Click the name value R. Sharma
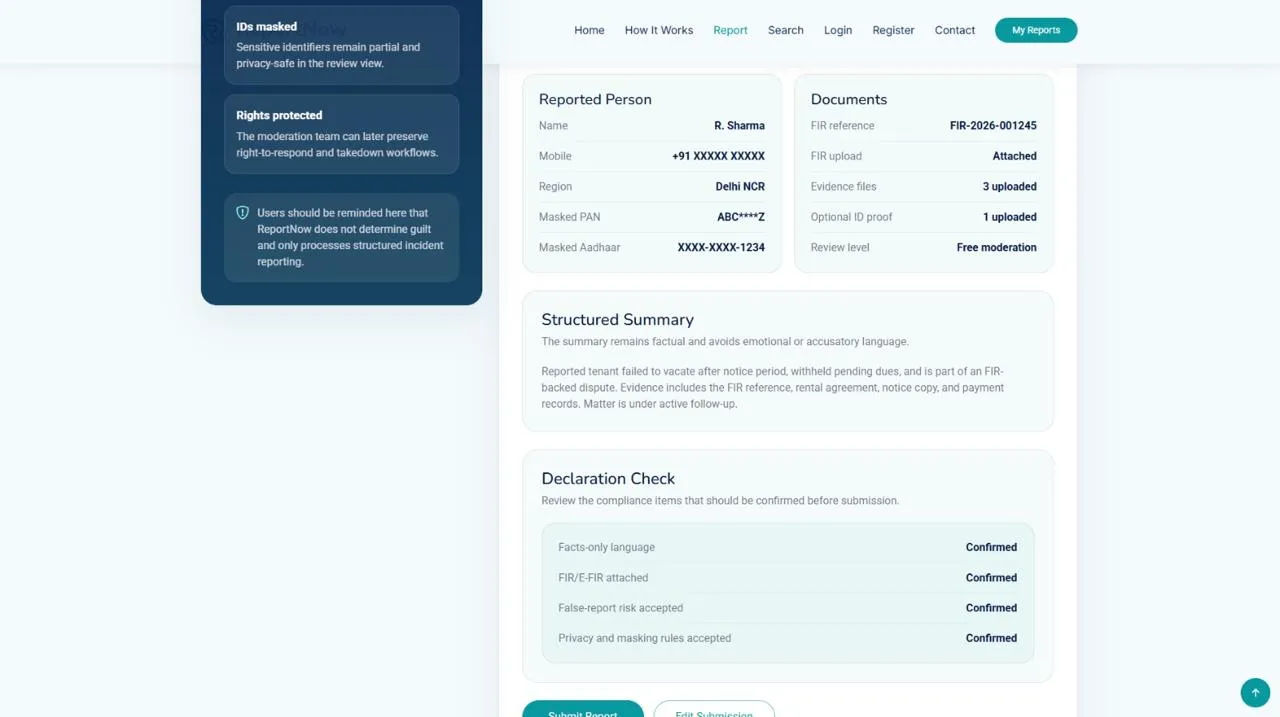1280x717 pixels. pyautogui.click(x=739, y=126)
